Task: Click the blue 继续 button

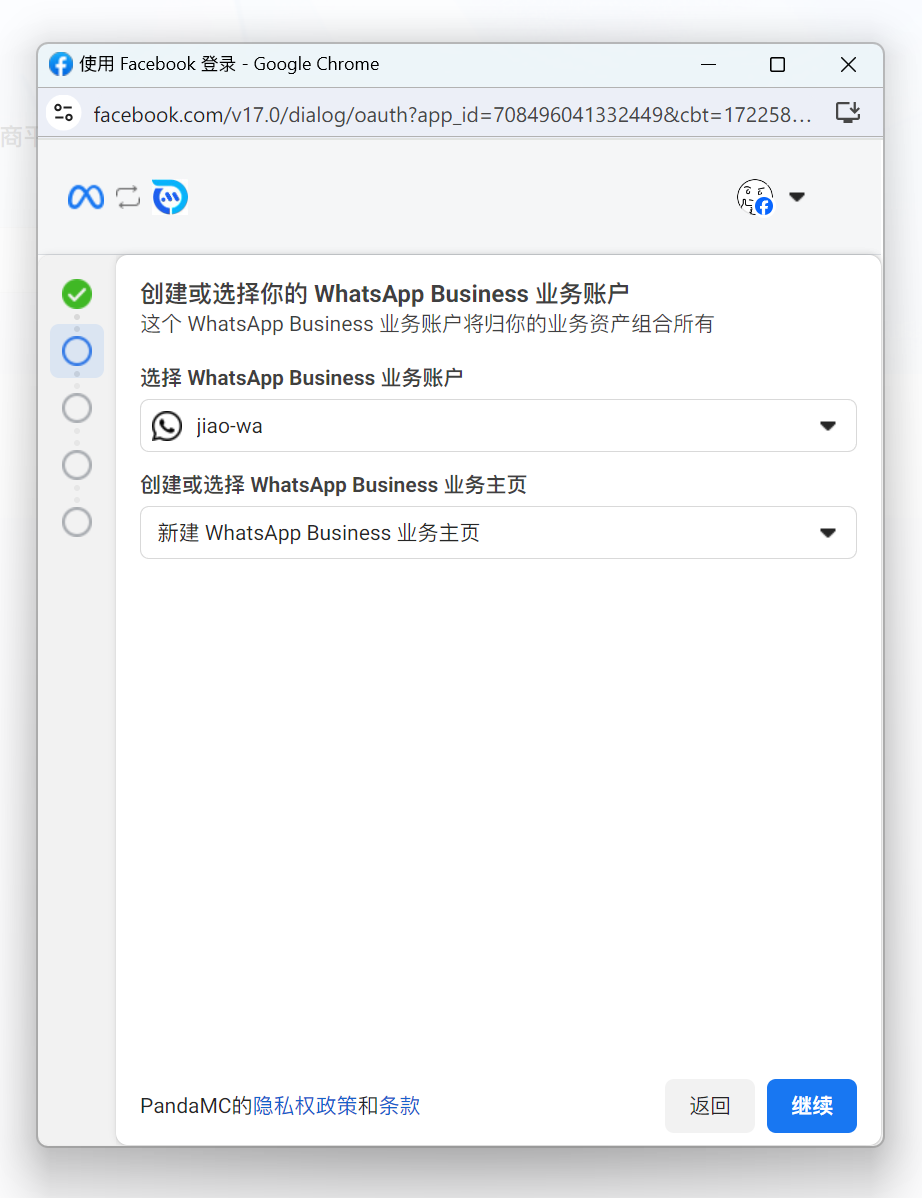Action: 811,1106
